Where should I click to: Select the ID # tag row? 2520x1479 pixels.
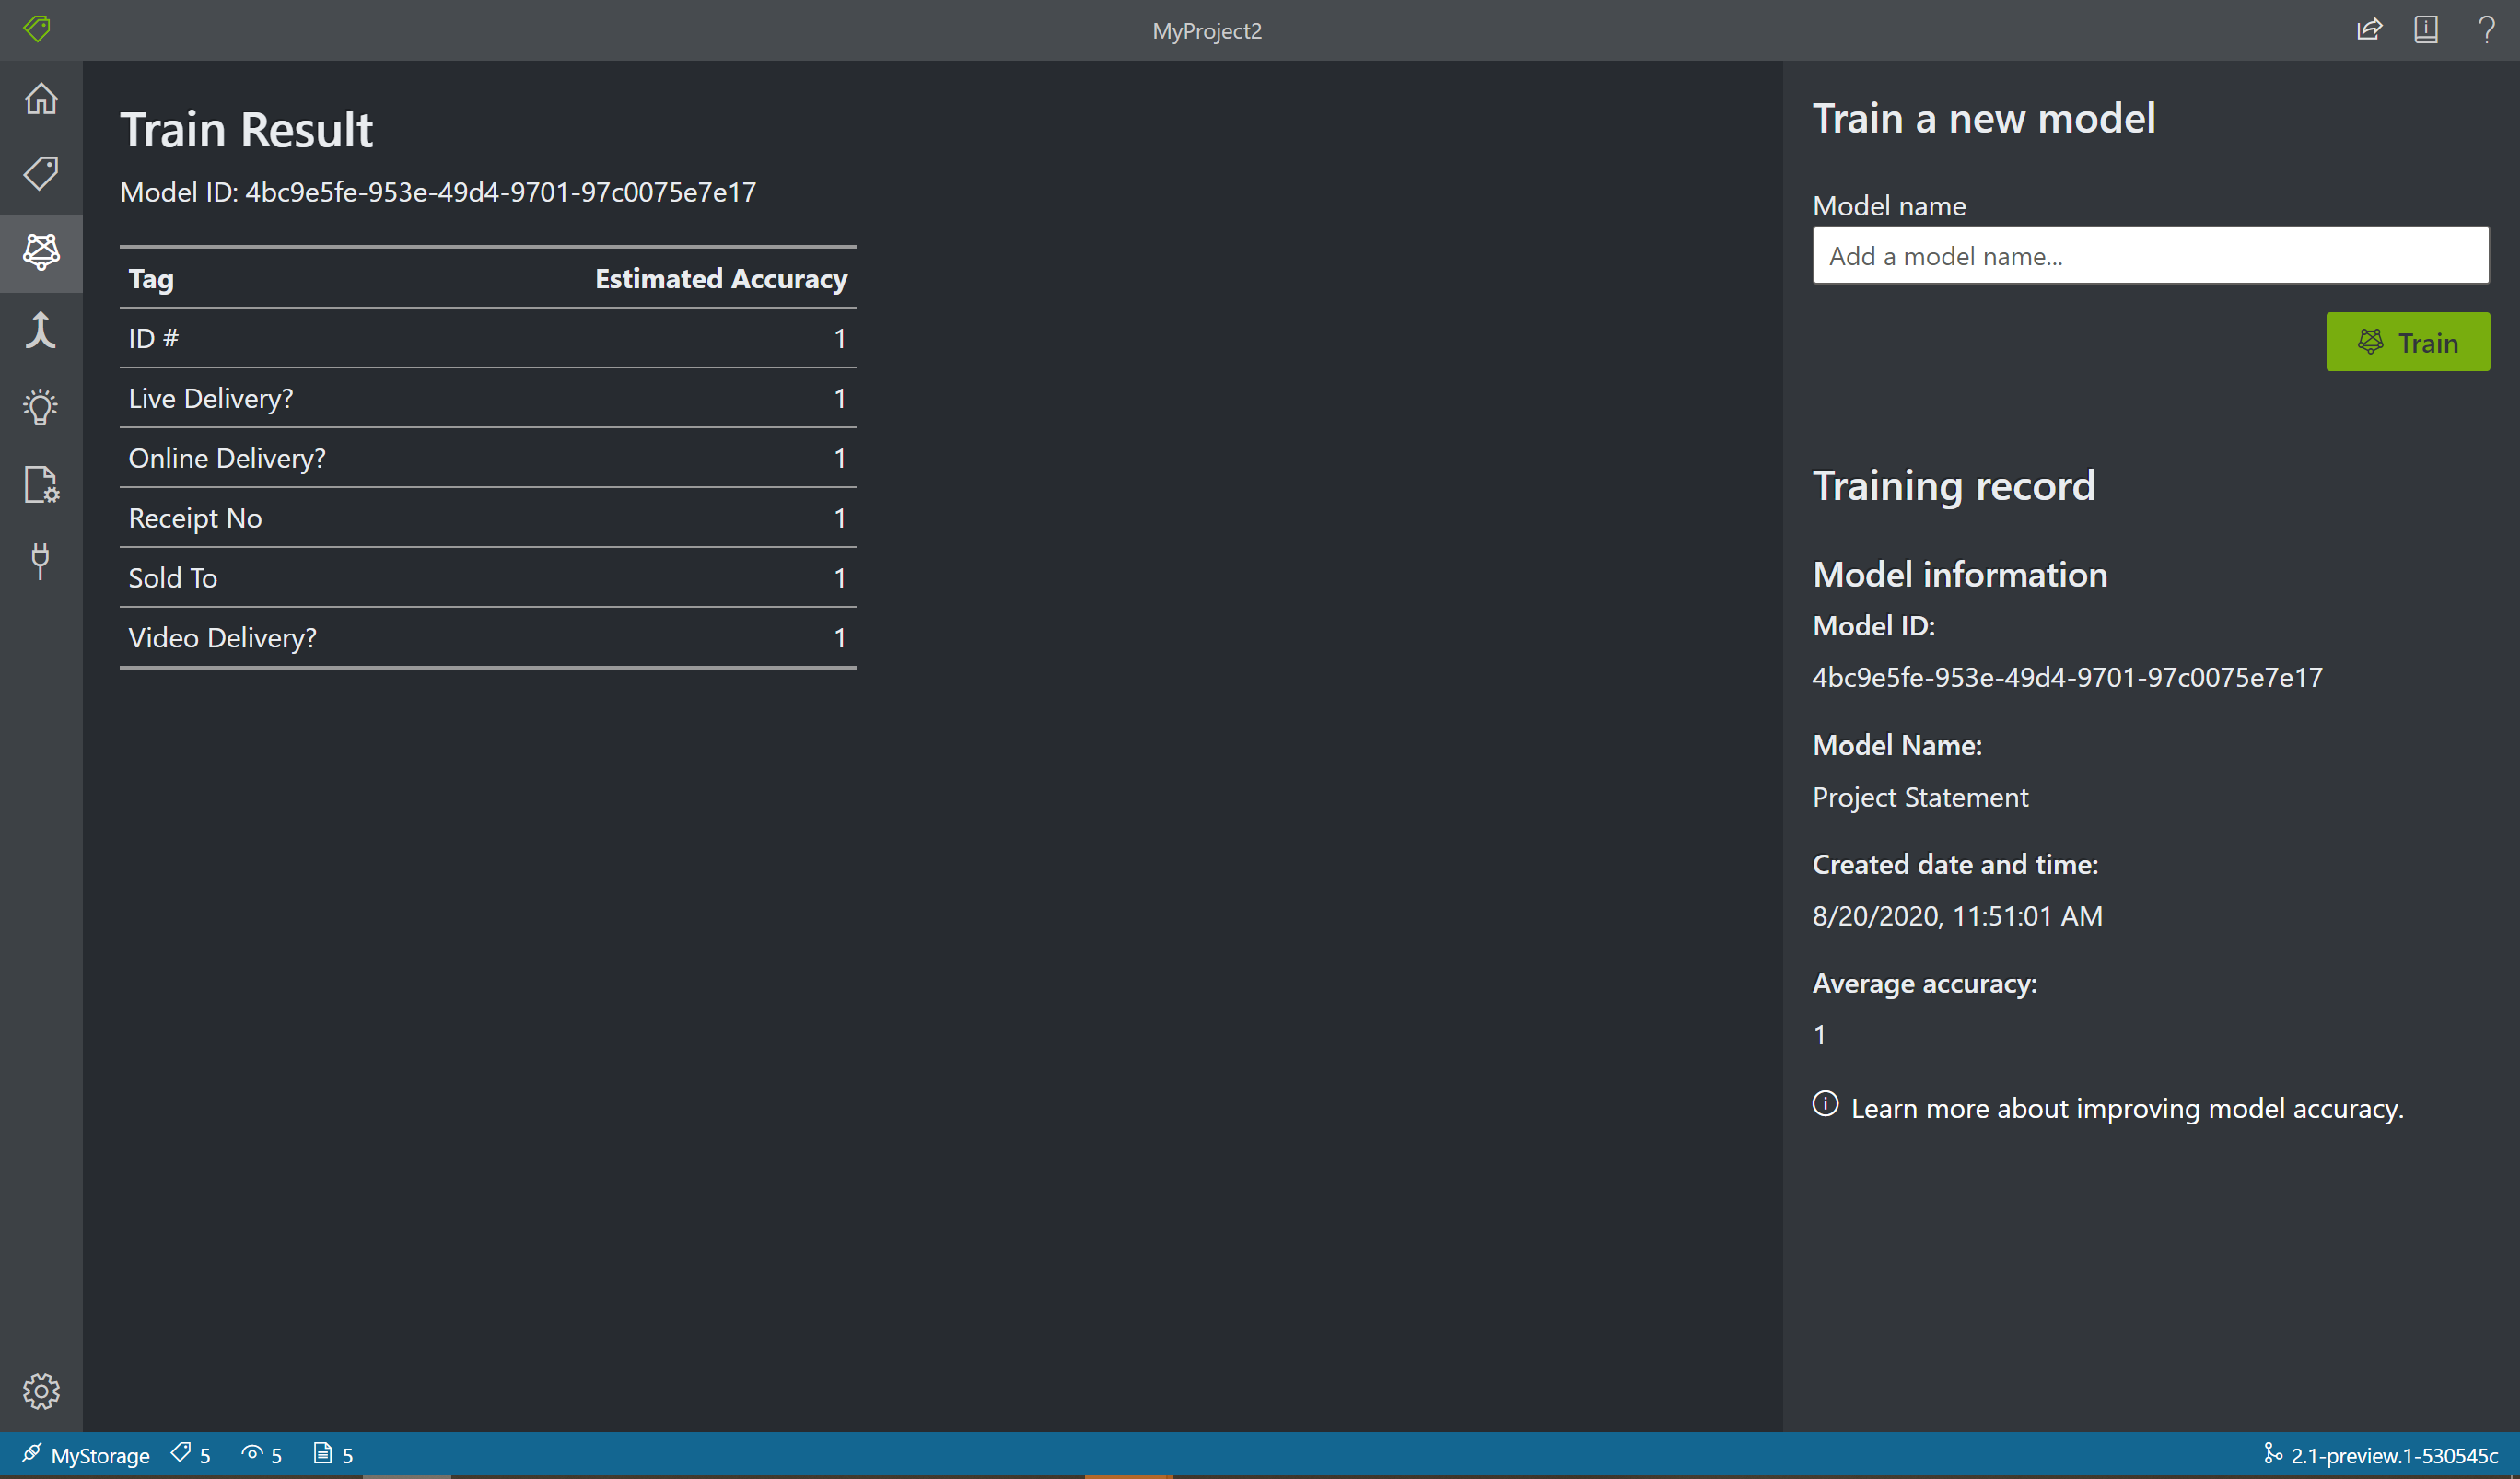[488, 336]
